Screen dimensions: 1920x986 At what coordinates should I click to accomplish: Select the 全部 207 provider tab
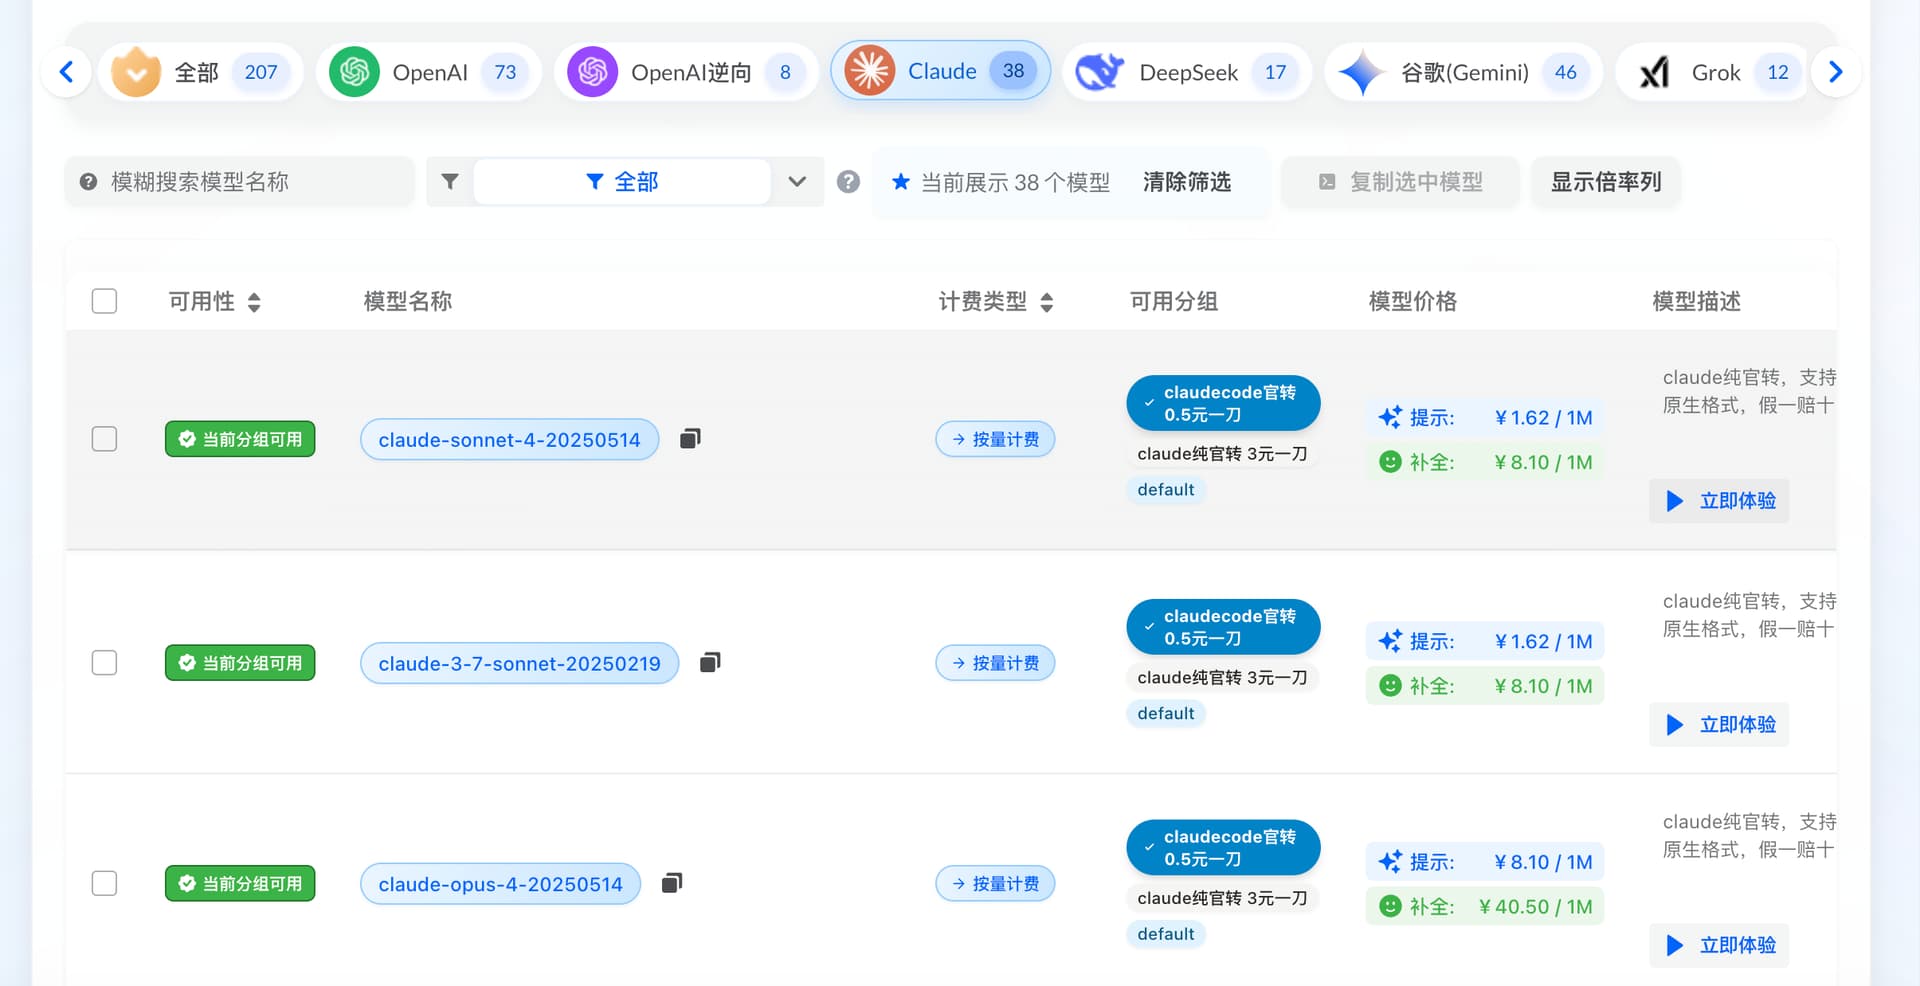200,72
